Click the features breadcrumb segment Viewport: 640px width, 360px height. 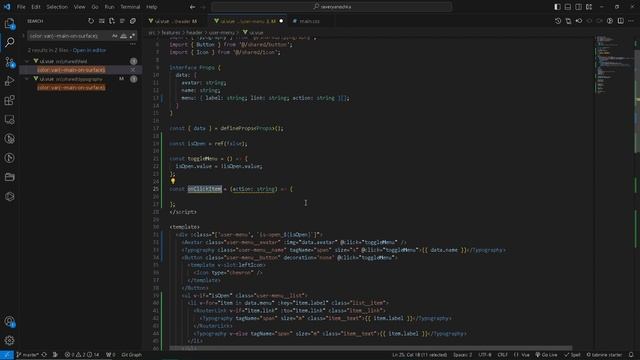coord(171,33)
